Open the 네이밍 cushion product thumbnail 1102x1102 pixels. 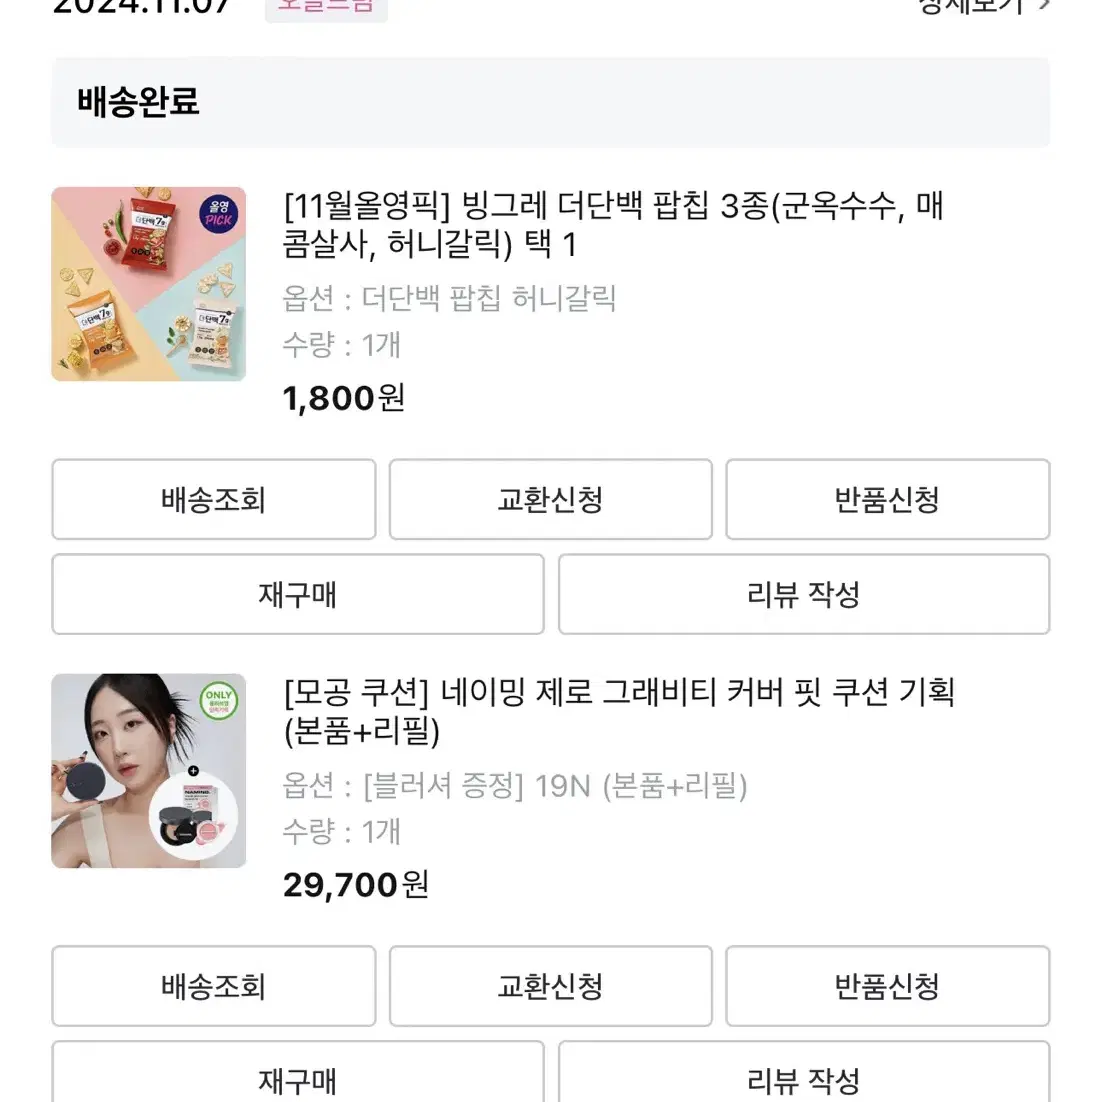pyautogui.click(x=149, y=771)
